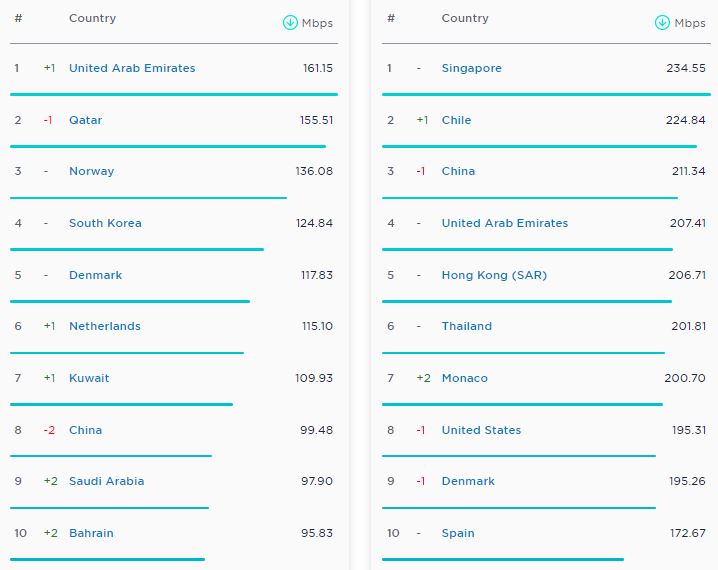718x570 pixels.
Task: Click the Monaco country link
Action: click(464, 378)
